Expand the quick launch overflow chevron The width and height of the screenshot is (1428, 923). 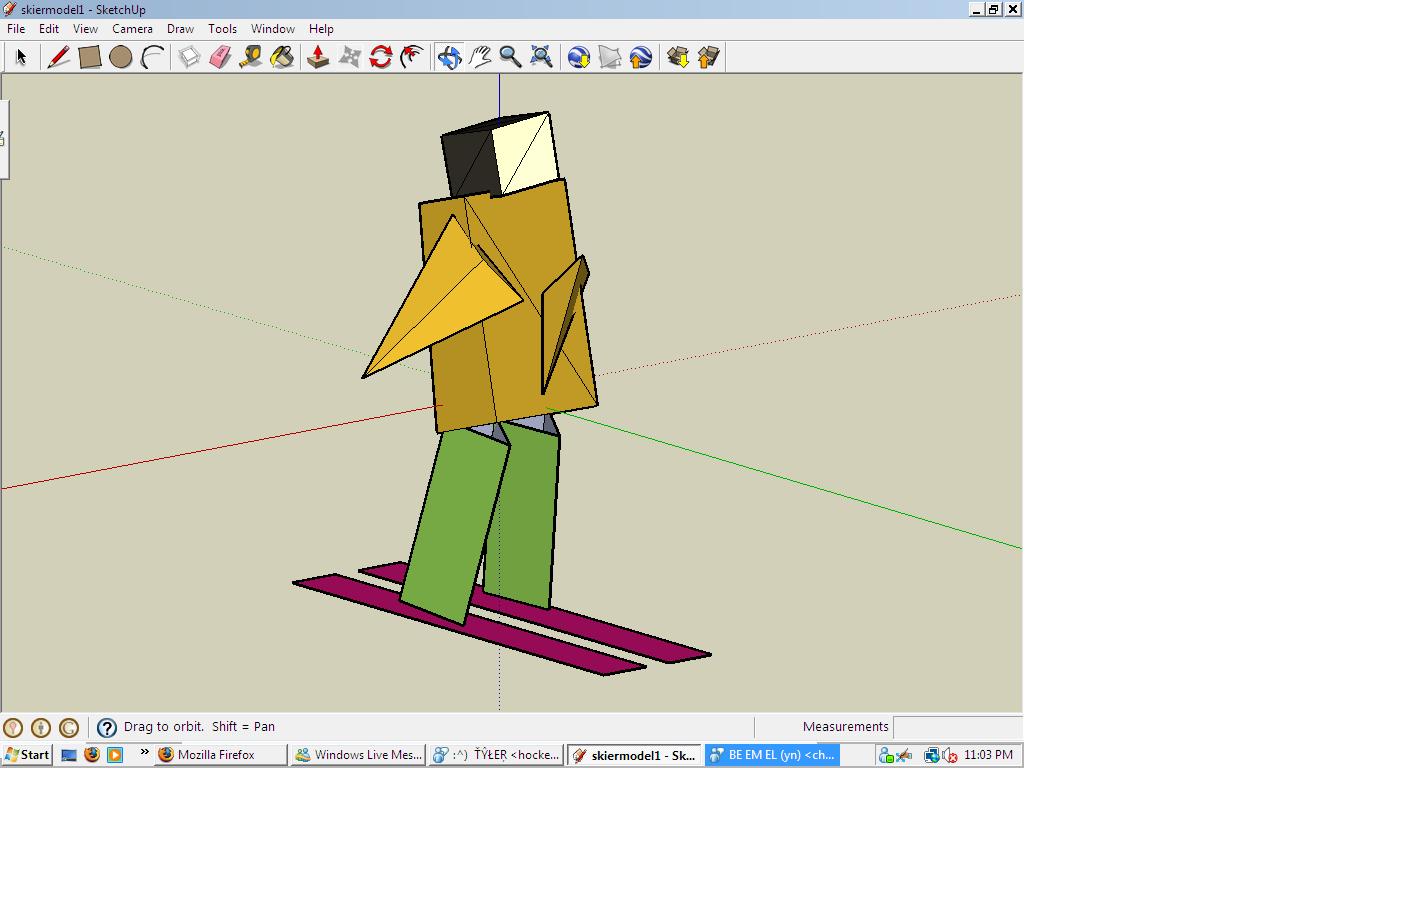pos(144,753)
